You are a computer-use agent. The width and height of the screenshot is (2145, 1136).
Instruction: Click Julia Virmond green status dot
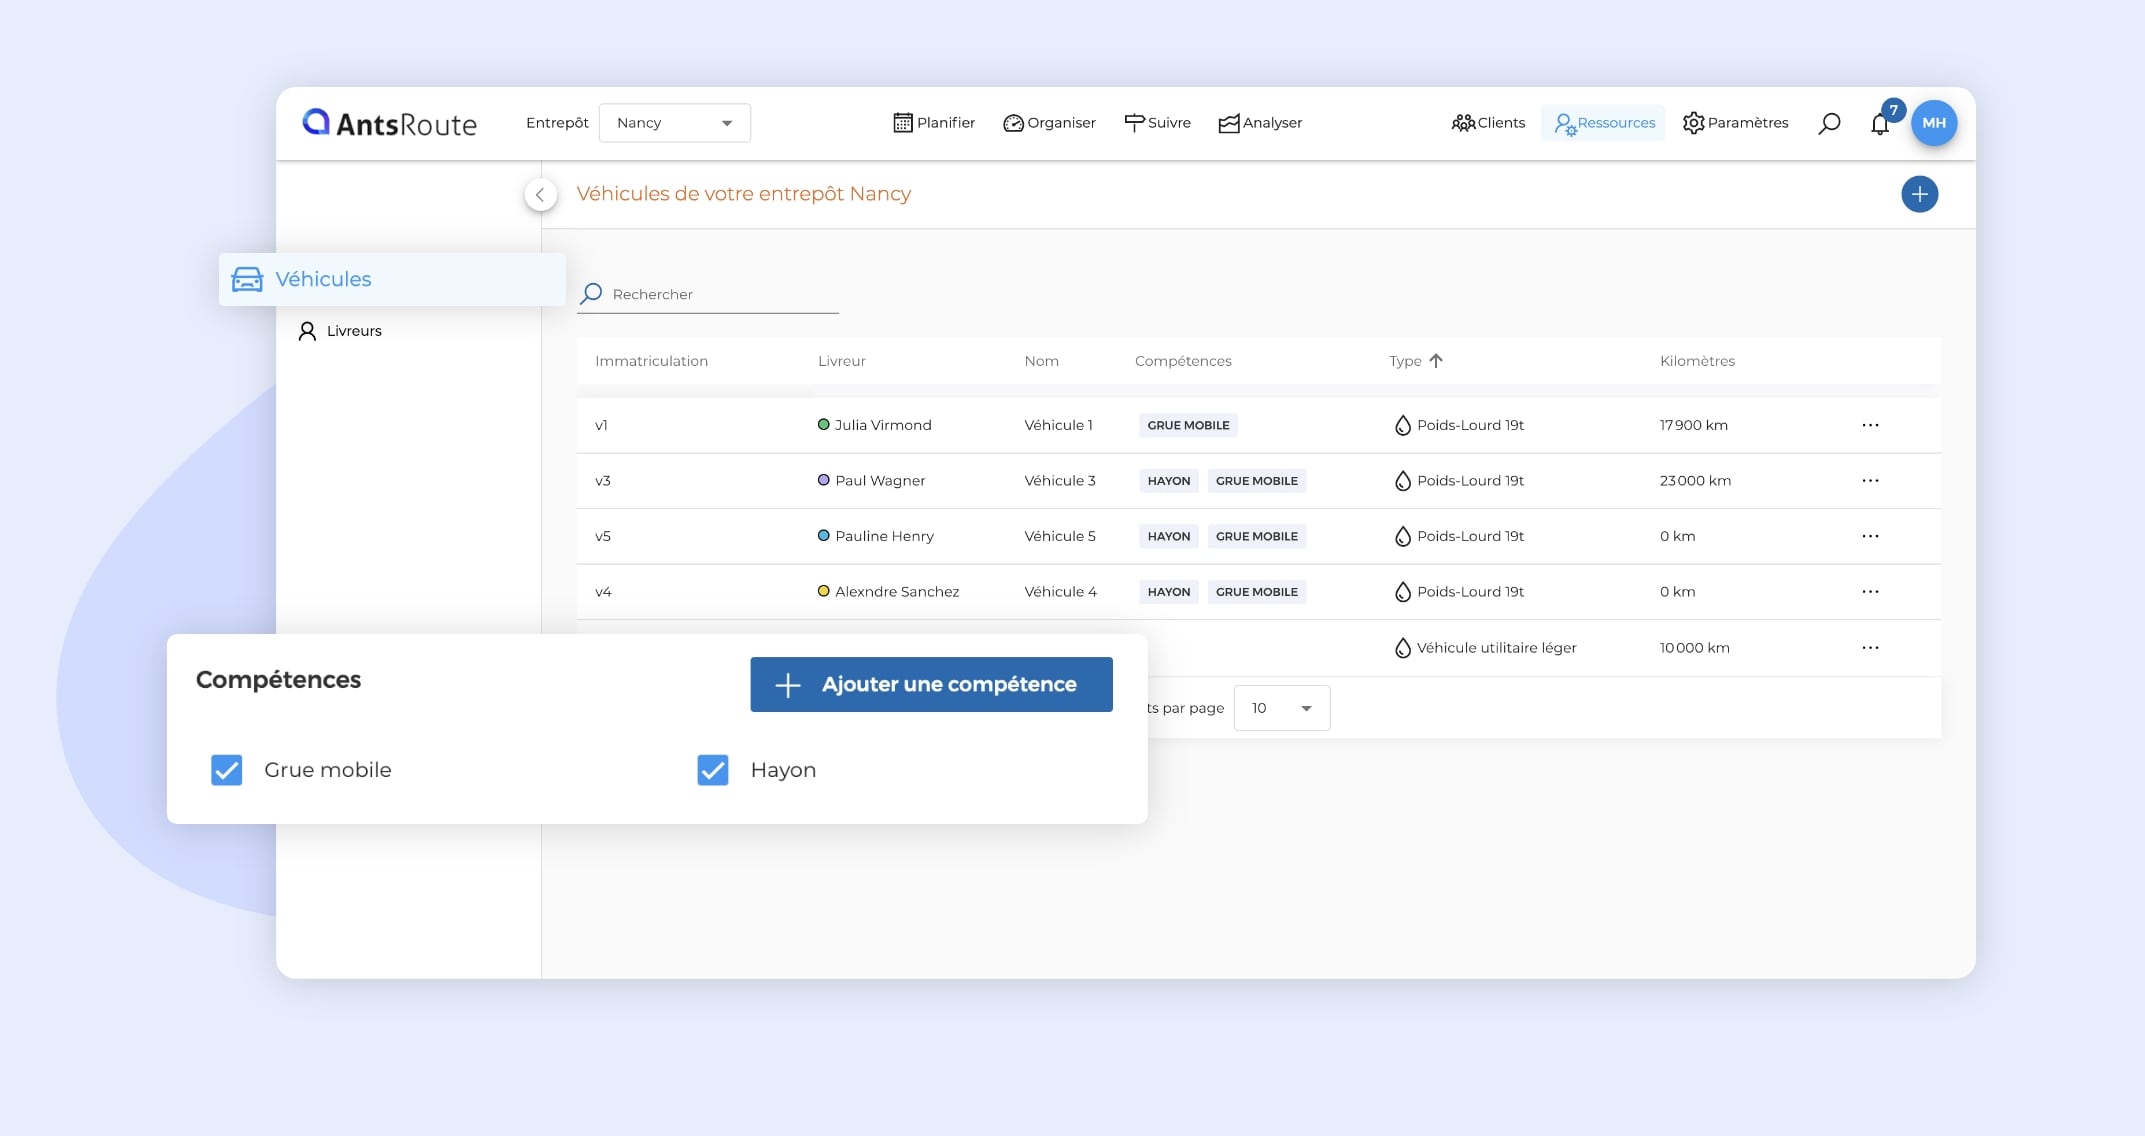pyautogui.click(x=824, y=425)
